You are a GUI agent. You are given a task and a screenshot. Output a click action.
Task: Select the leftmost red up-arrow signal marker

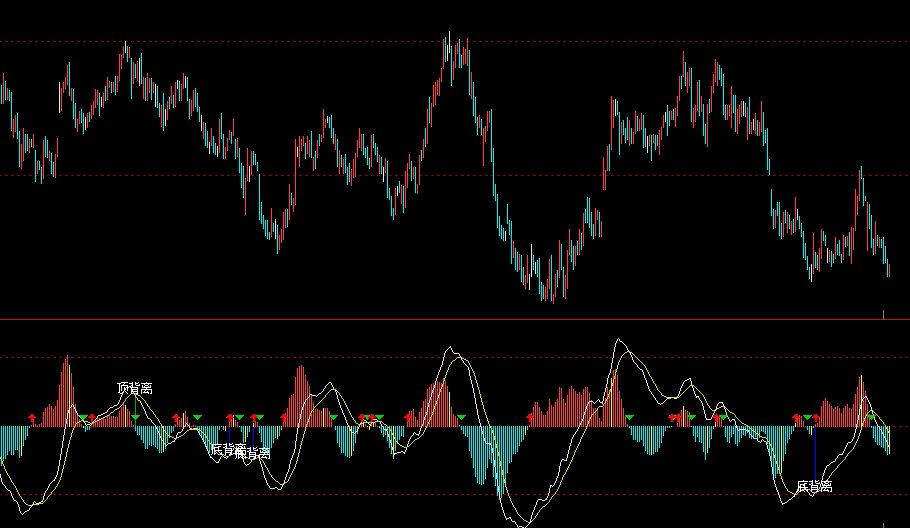[32, 418]
